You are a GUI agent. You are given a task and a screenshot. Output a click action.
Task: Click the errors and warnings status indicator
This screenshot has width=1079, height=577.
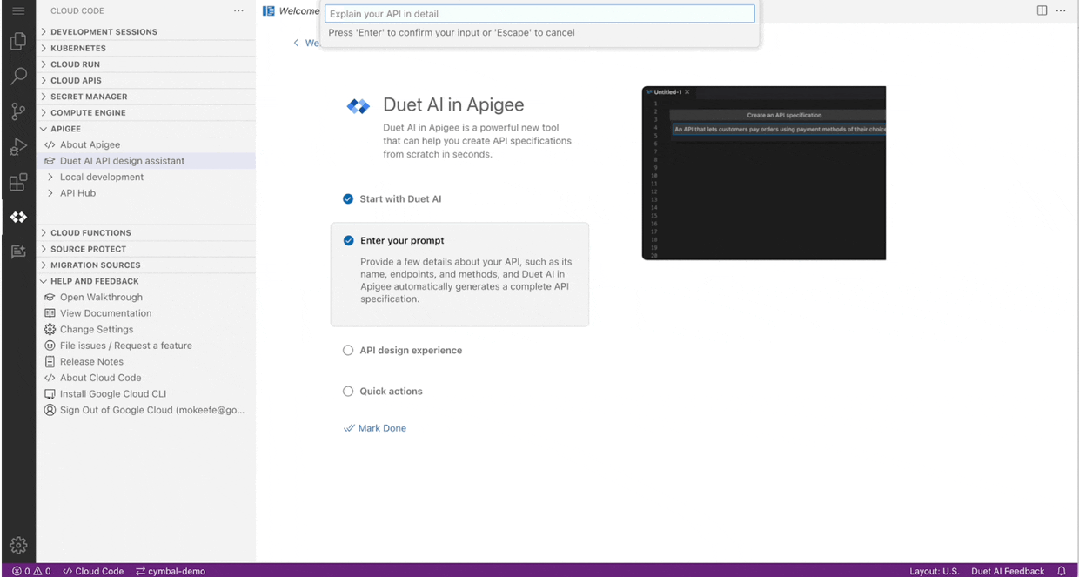coord(30,571)
